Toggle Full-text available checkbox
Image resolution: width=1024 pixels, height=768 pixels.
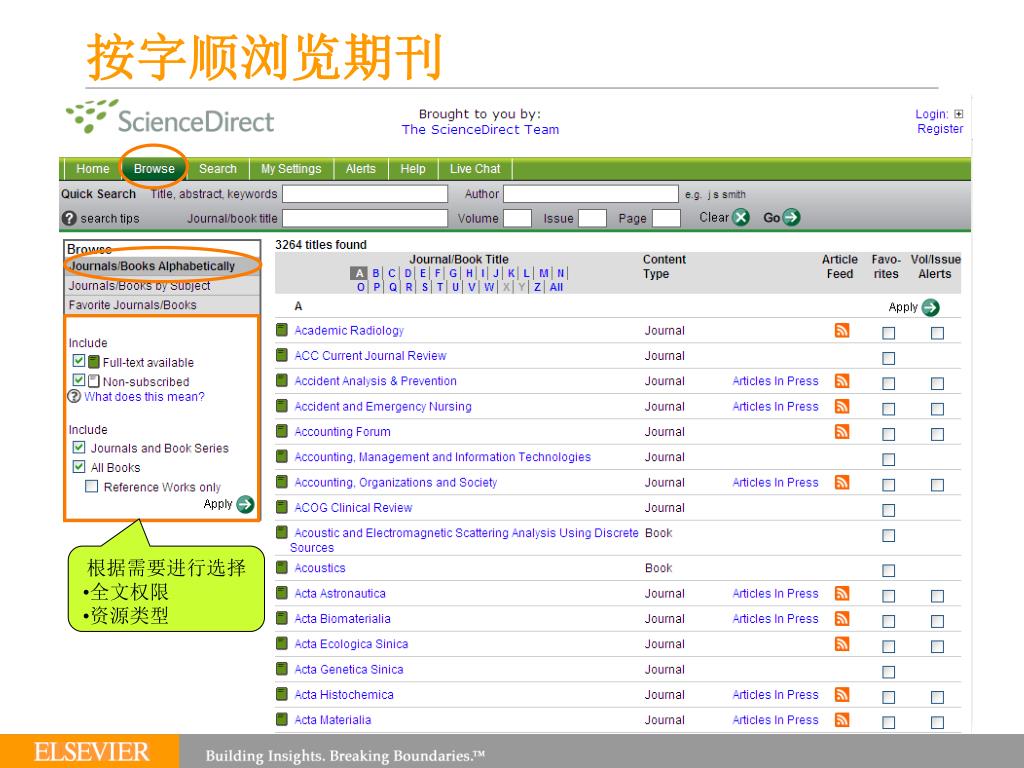[x=78, y=360]
